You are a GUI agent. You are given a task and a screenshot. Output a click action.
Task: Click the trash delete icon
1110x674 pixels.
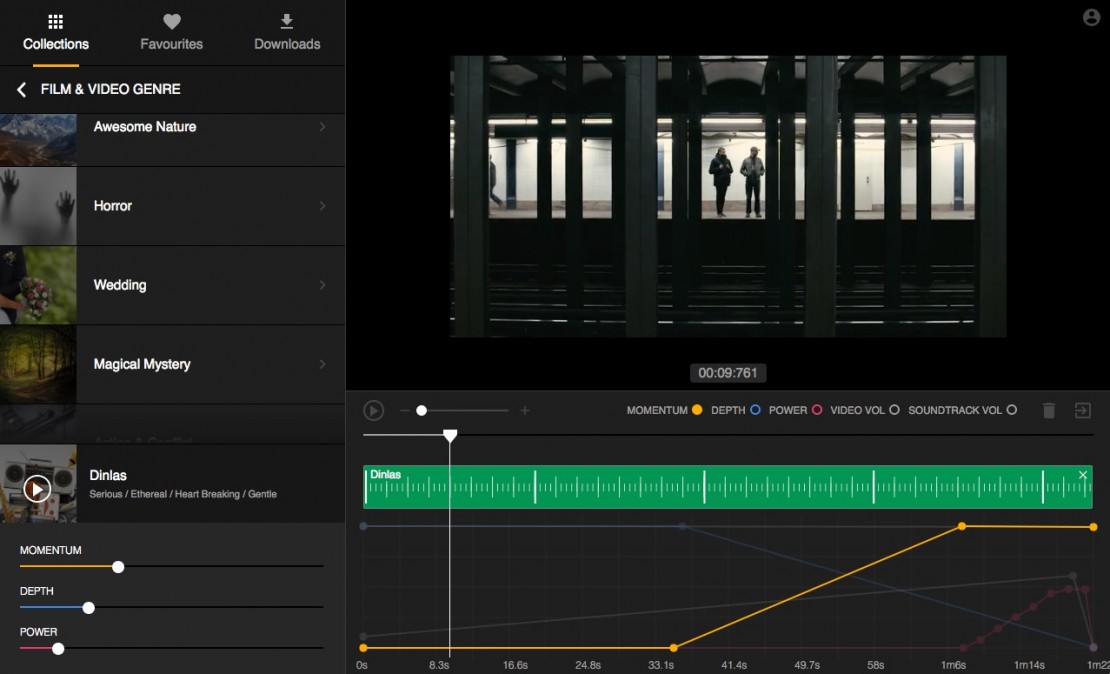tap(1048, 410)
